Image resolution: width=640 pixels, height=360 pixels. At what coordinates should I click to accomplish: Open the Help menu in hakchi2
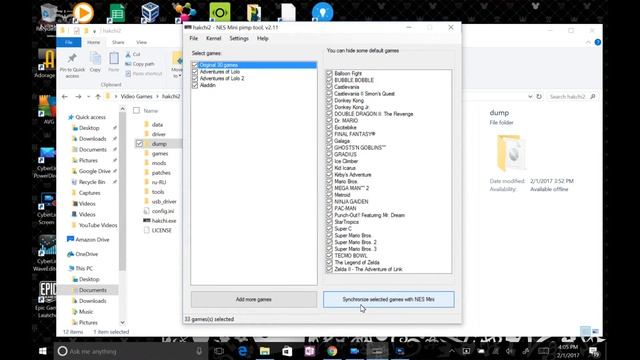pos(262,38)
